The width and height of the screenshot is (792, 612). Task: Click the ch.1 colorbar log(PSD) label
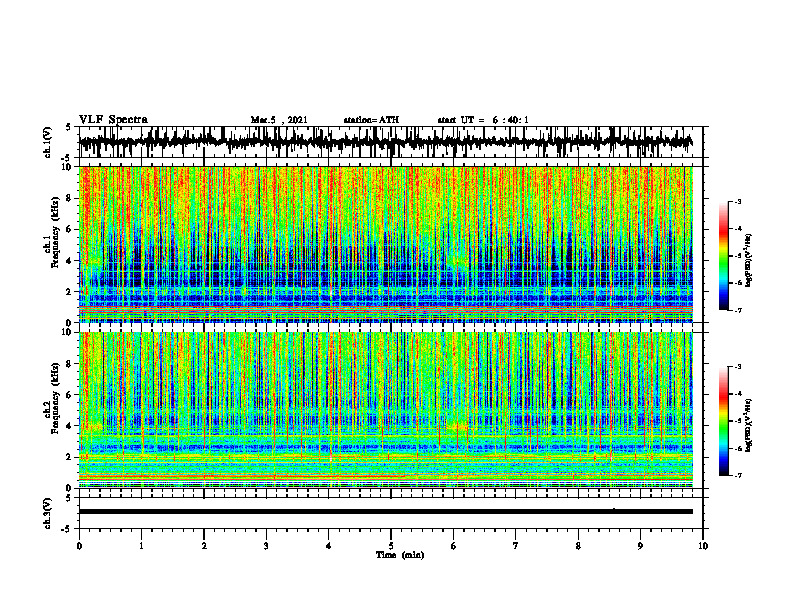click(749, 261)
